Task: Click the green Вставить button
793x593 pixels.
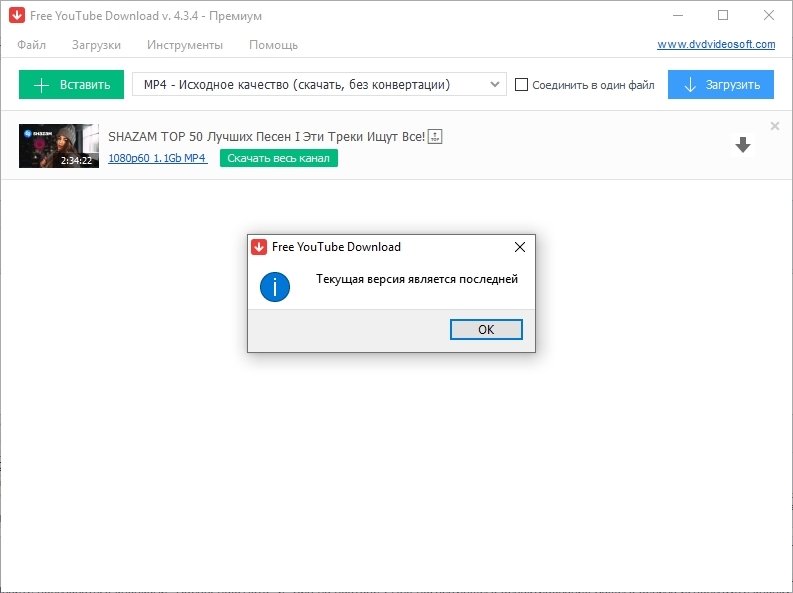Action: pyautogui.click(x=71, y=85)
